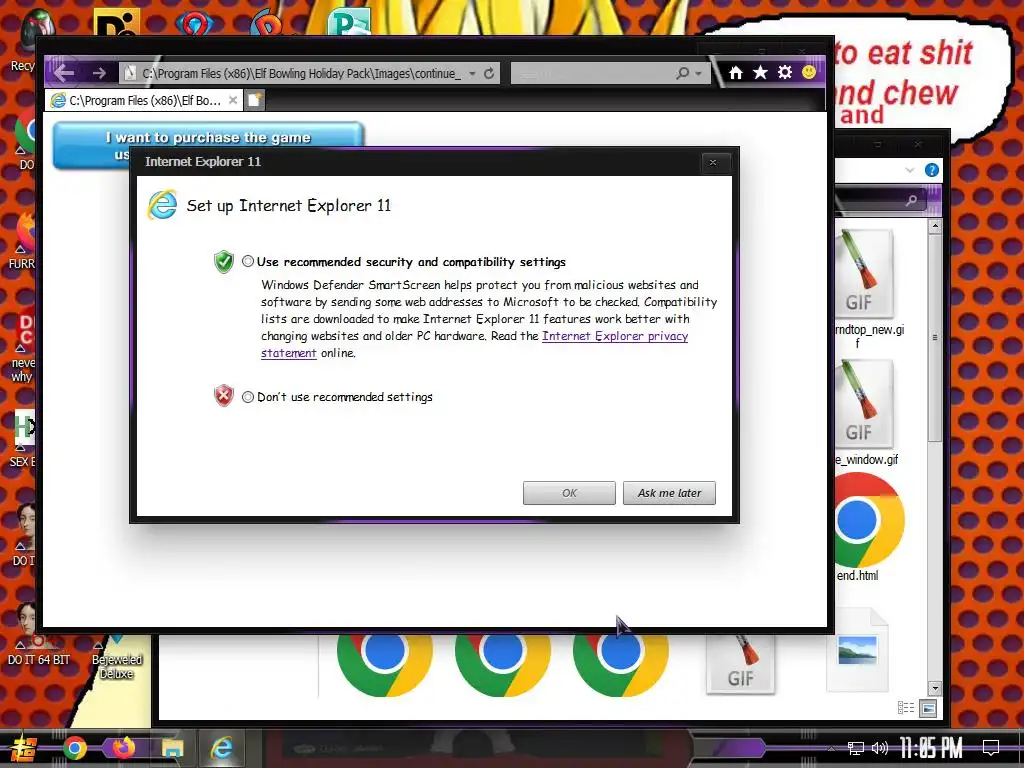Click File Explorer help question mark icon
1024x768 pixels.
(932, 170)
